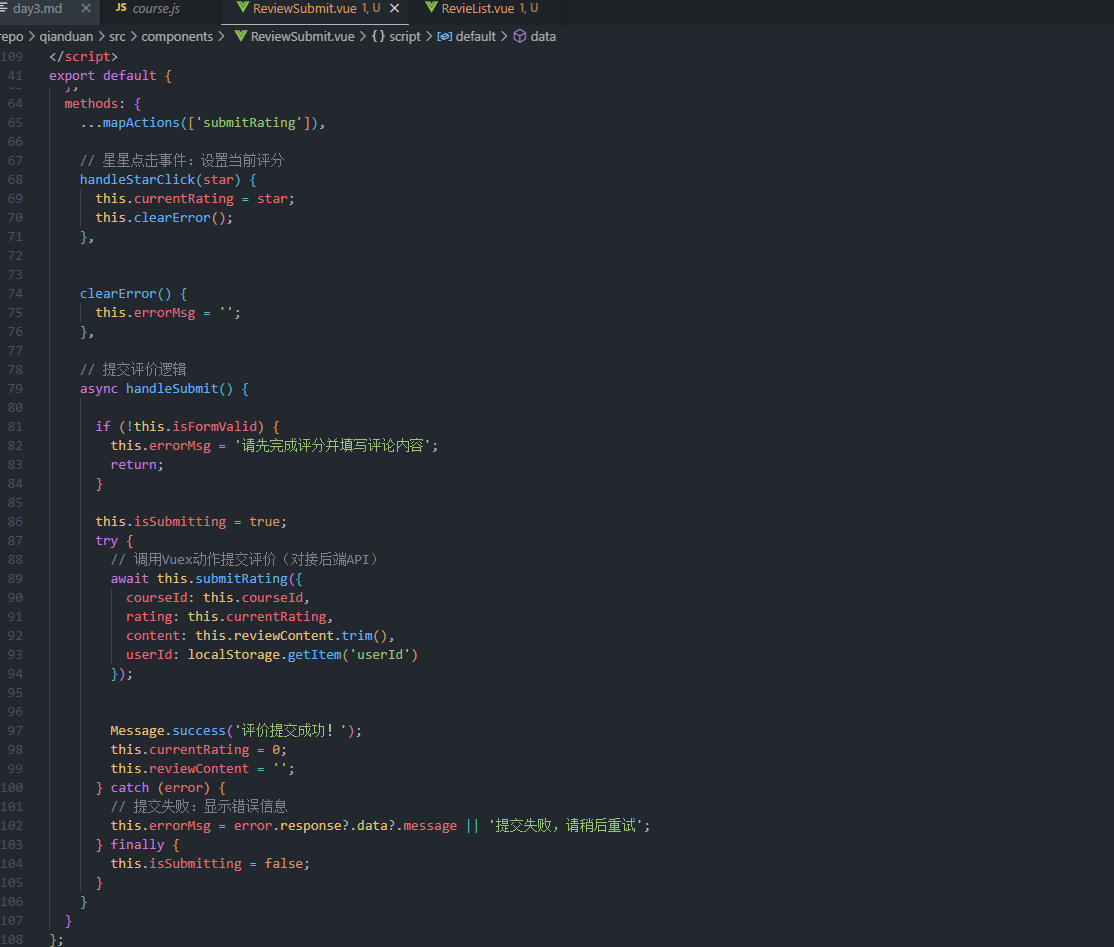Click the script breadcrumb symbol
This screenshot has width=1114, height=947.
[x=405, y=36]
